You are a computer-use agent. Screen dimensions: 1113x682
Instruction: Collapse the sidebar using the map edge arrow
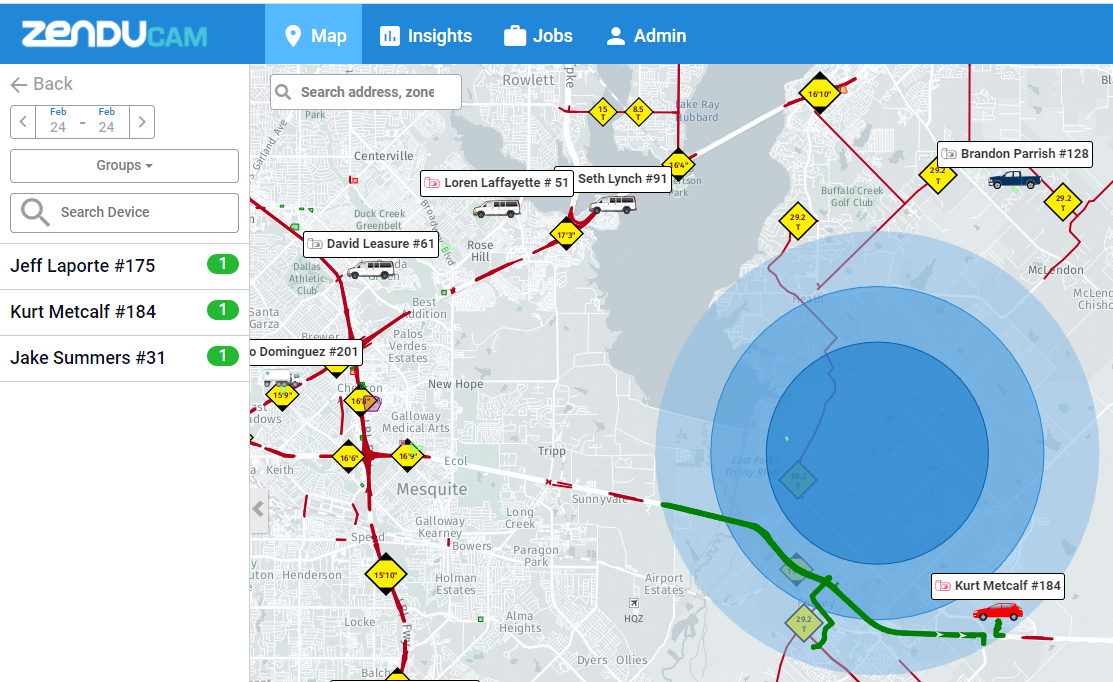click(259, 510)
